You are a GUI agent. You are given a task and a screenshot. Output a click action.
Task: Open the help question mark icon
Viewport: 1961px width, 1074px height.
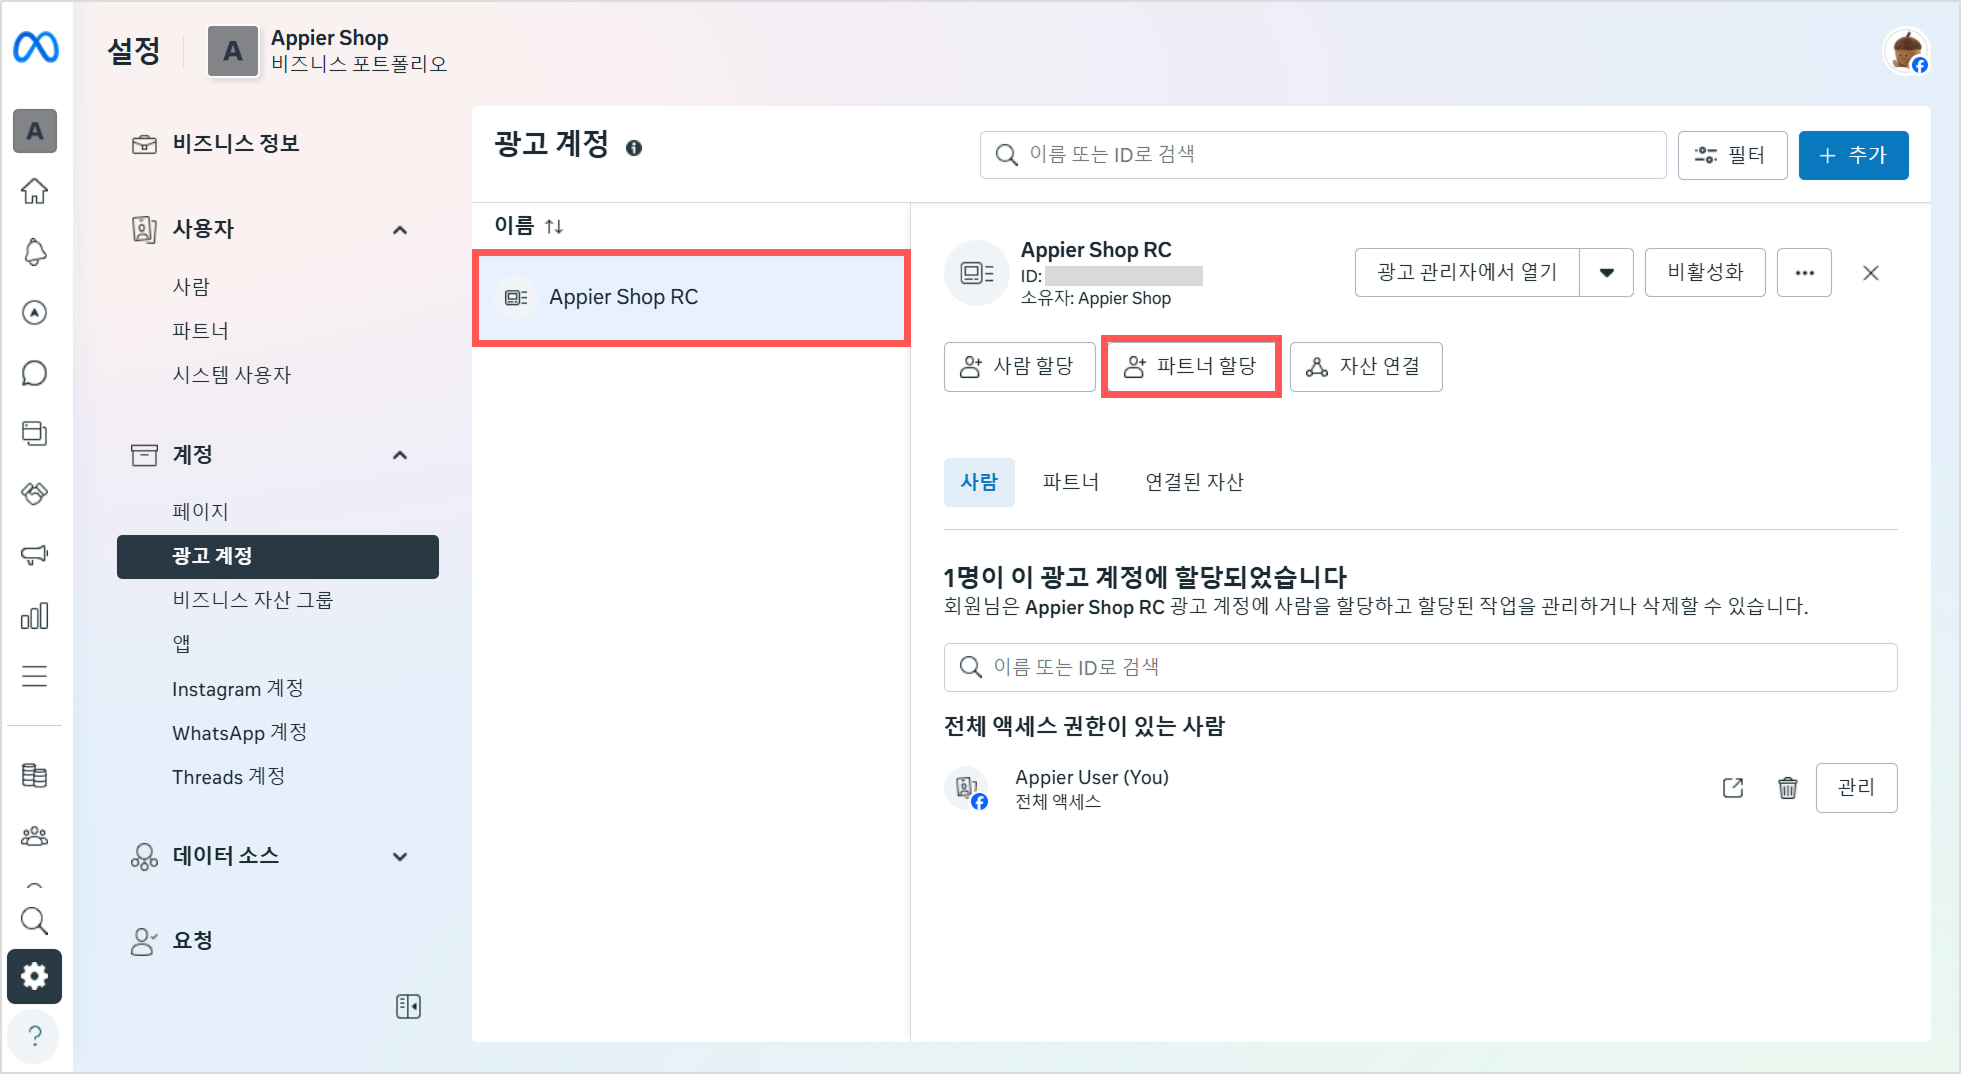click(35, 1036)
